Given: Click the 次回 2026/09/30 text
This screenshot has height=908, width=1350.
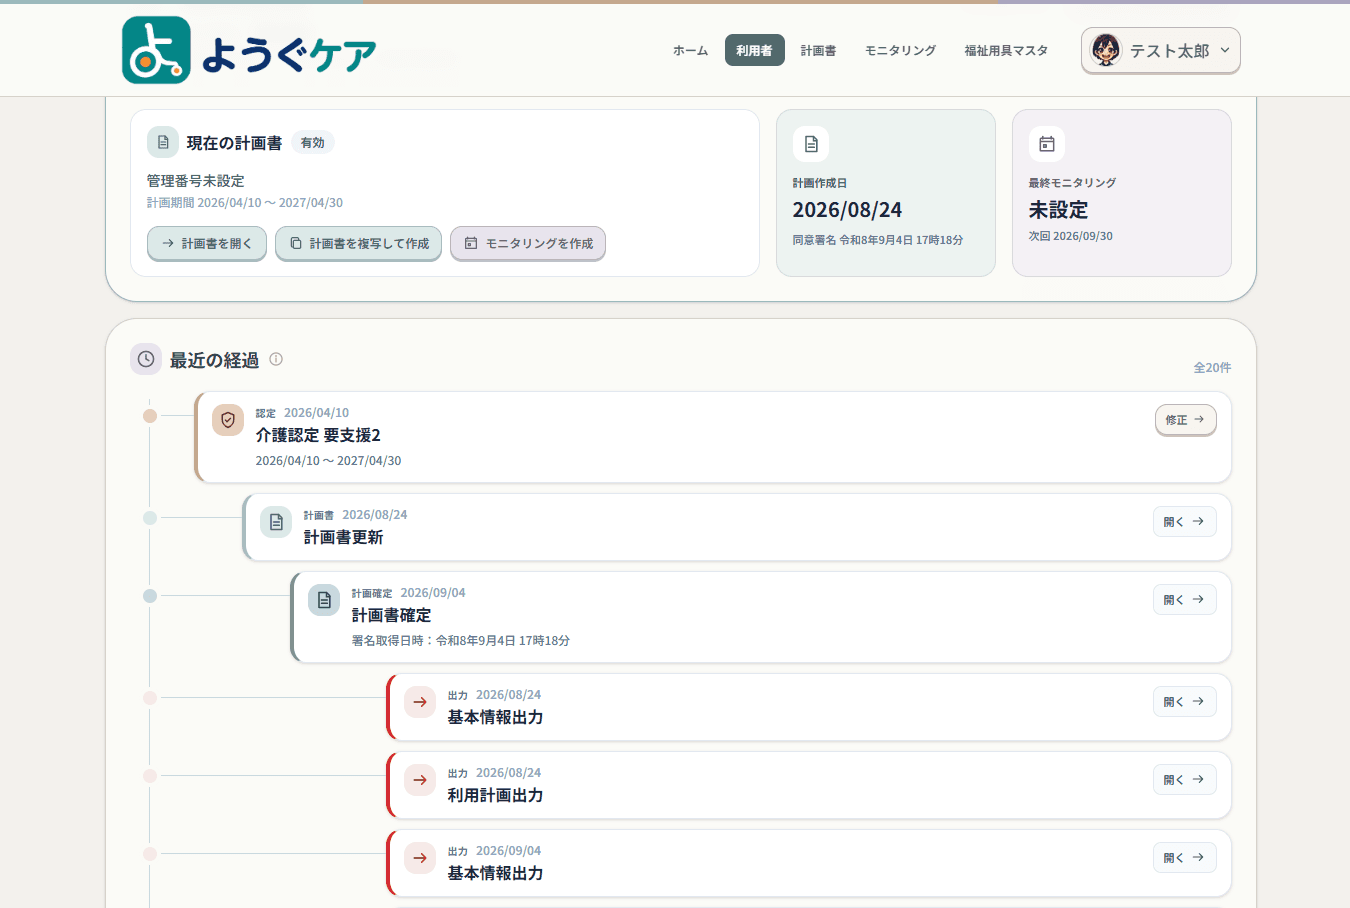Looking at the screenshot, I should click(x=1071, y=236).
